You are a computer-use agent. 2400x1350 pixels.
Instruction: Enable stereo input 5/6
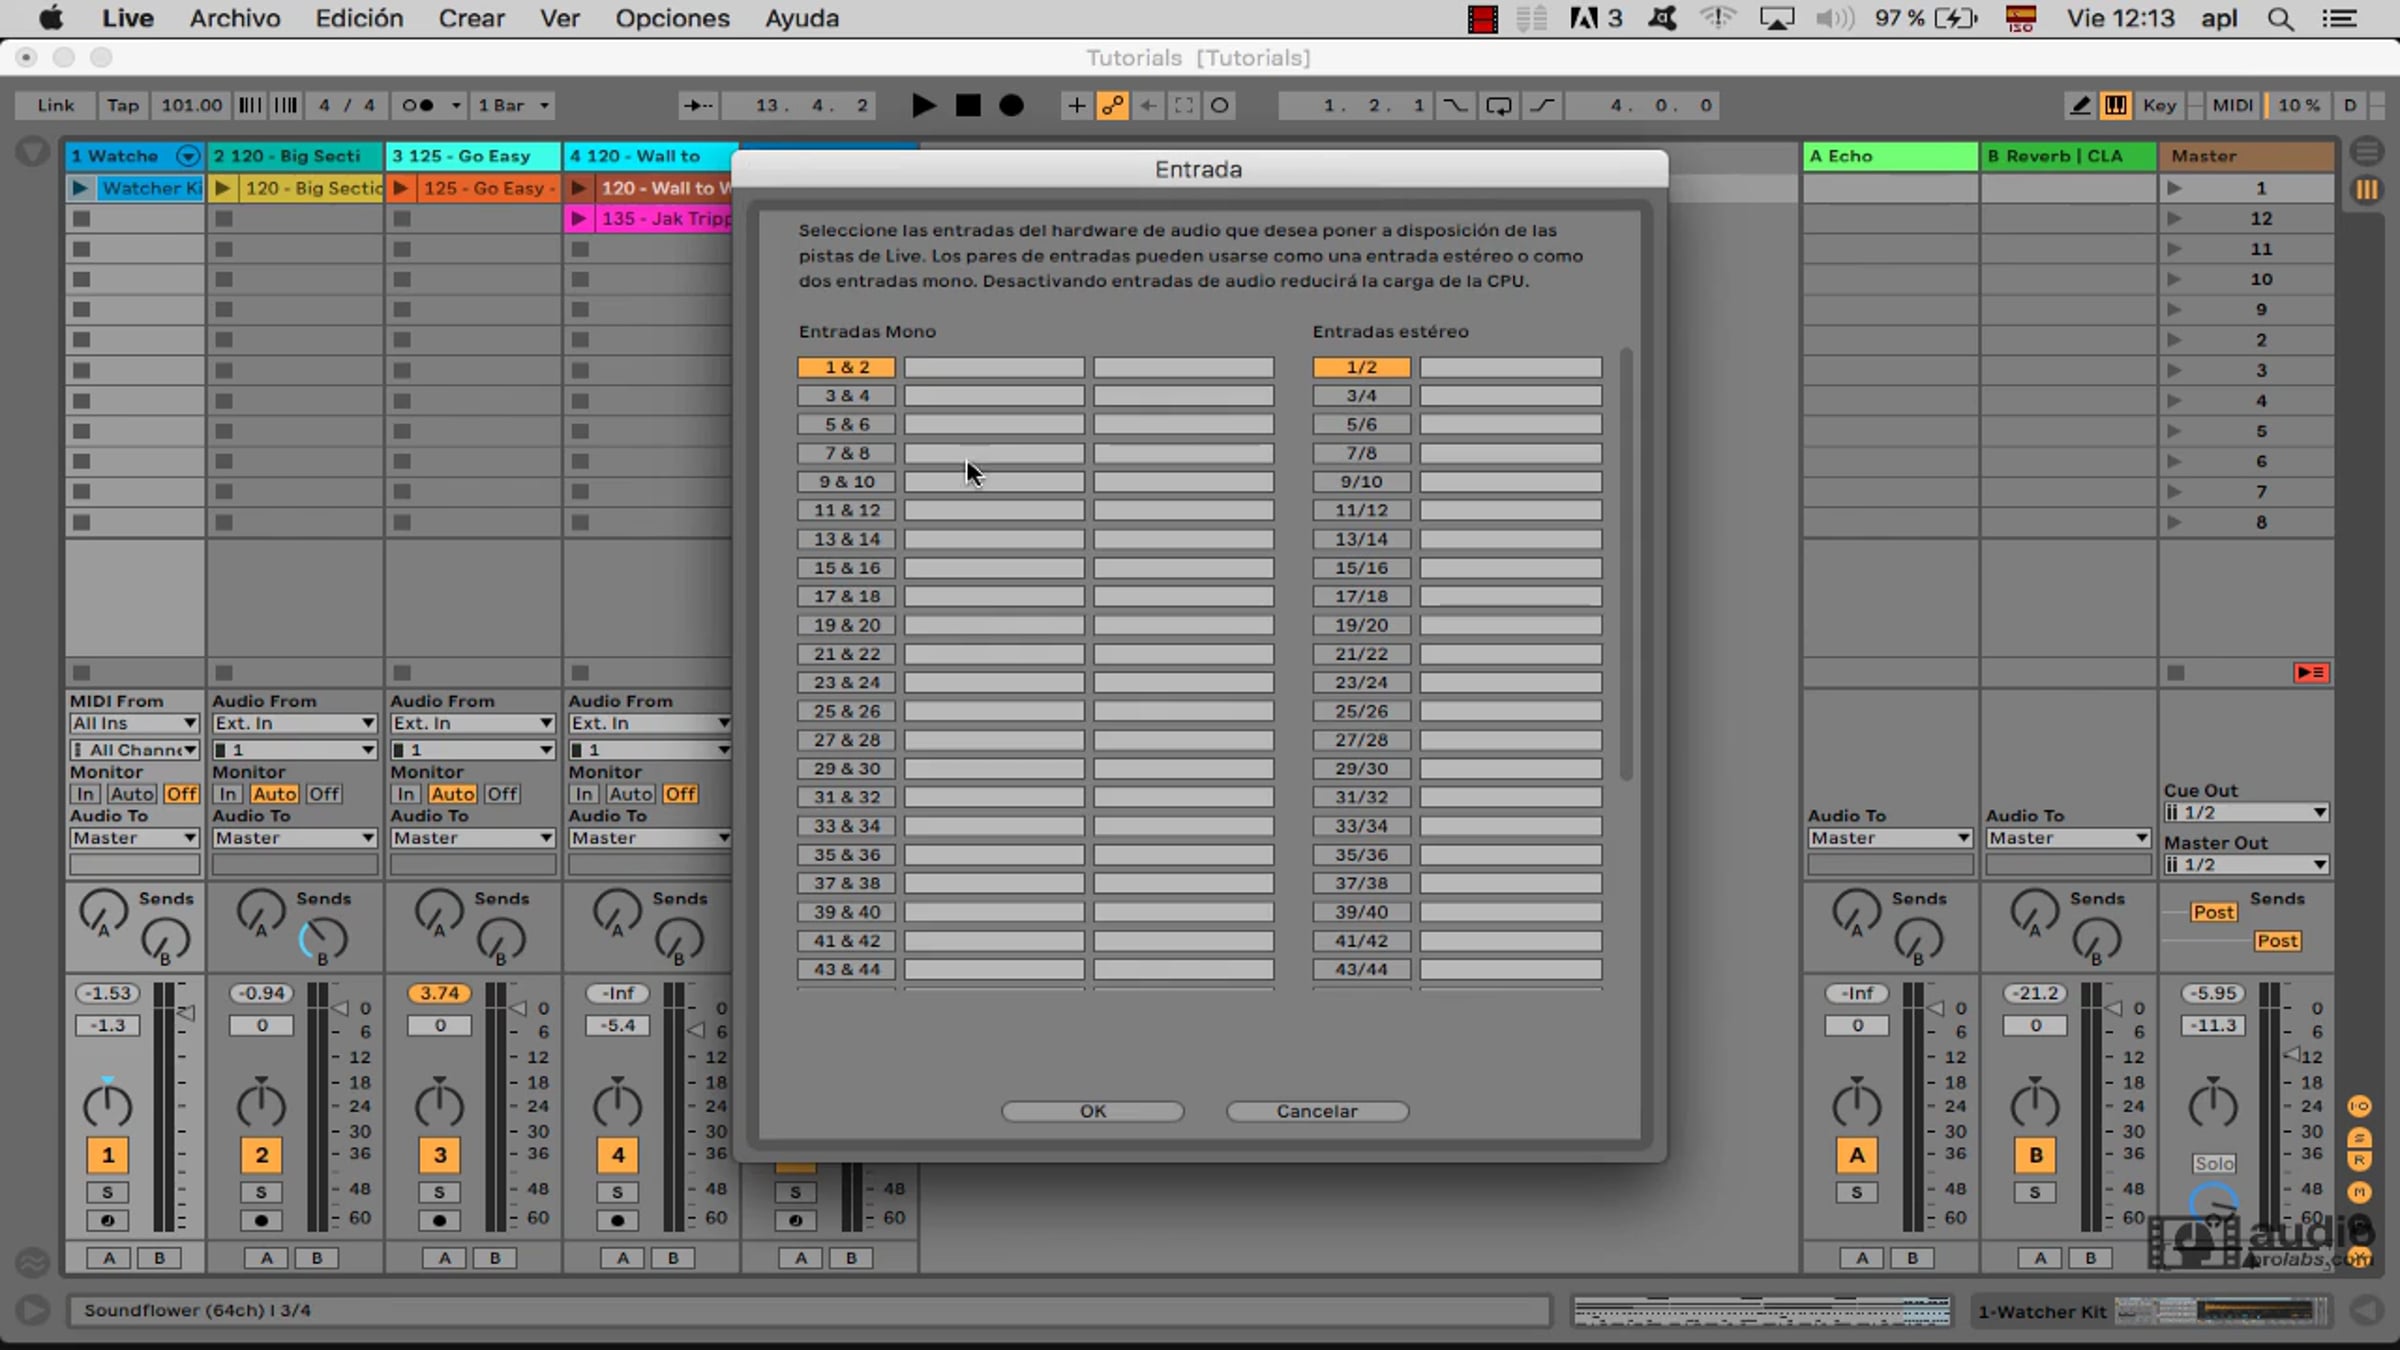point(1361,425)
